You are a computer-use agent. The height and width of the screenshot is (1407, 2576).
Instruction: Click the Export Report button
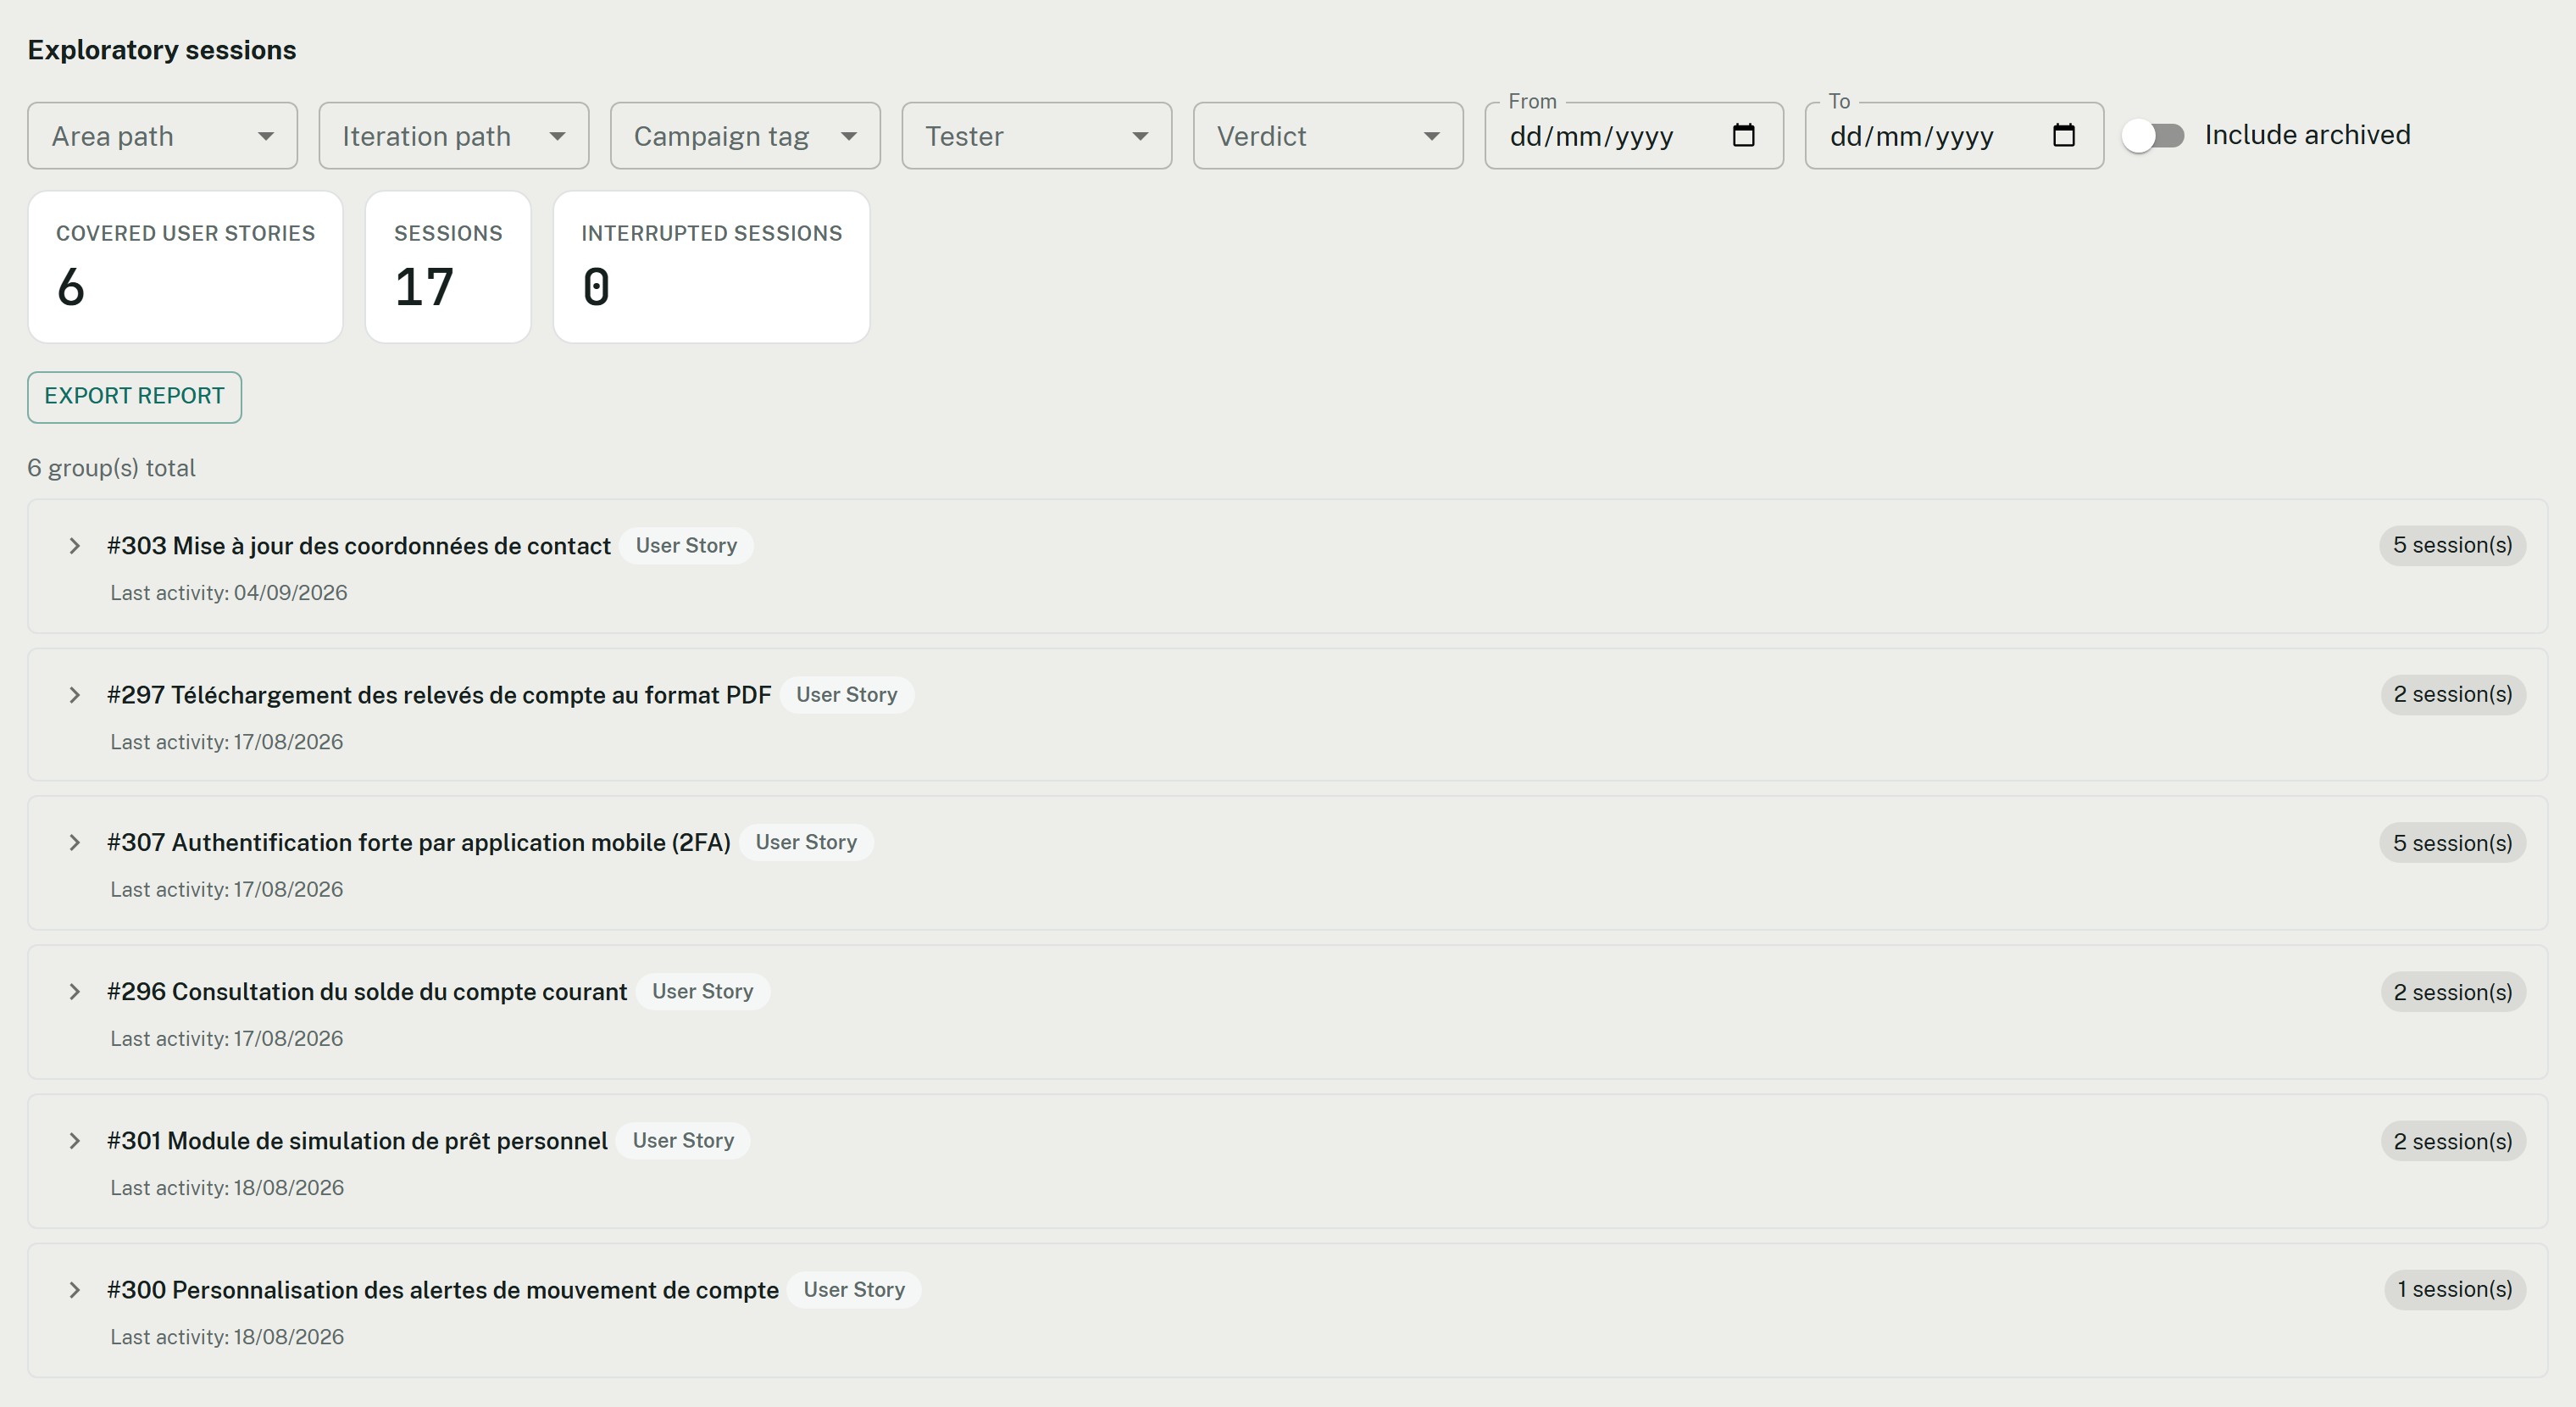click(x=134, y=397)
